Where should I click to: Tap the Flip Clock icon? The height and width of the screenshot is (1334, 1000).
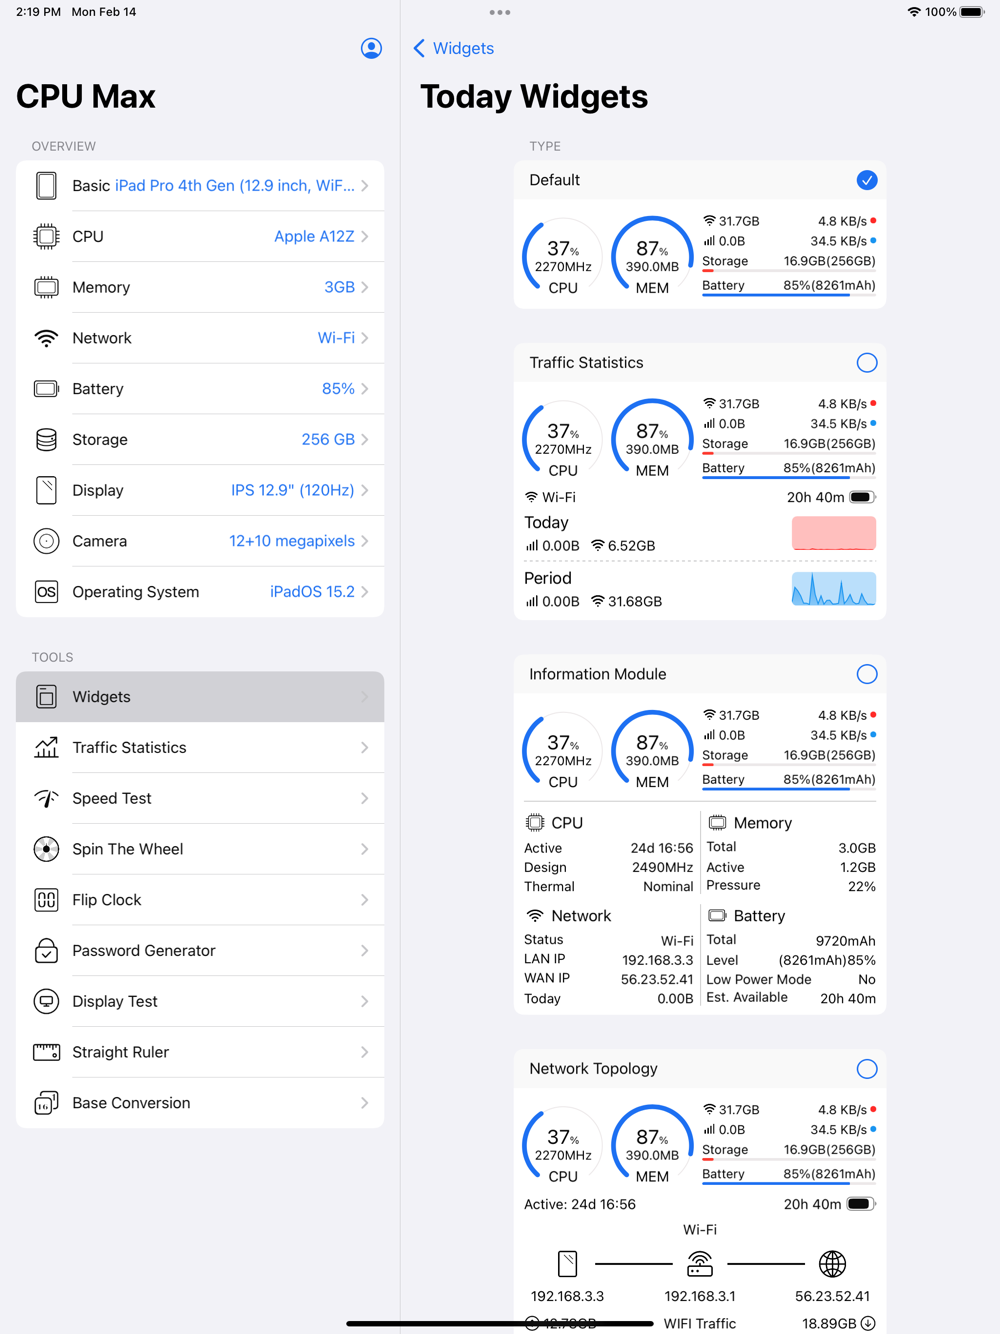point(46,900)
